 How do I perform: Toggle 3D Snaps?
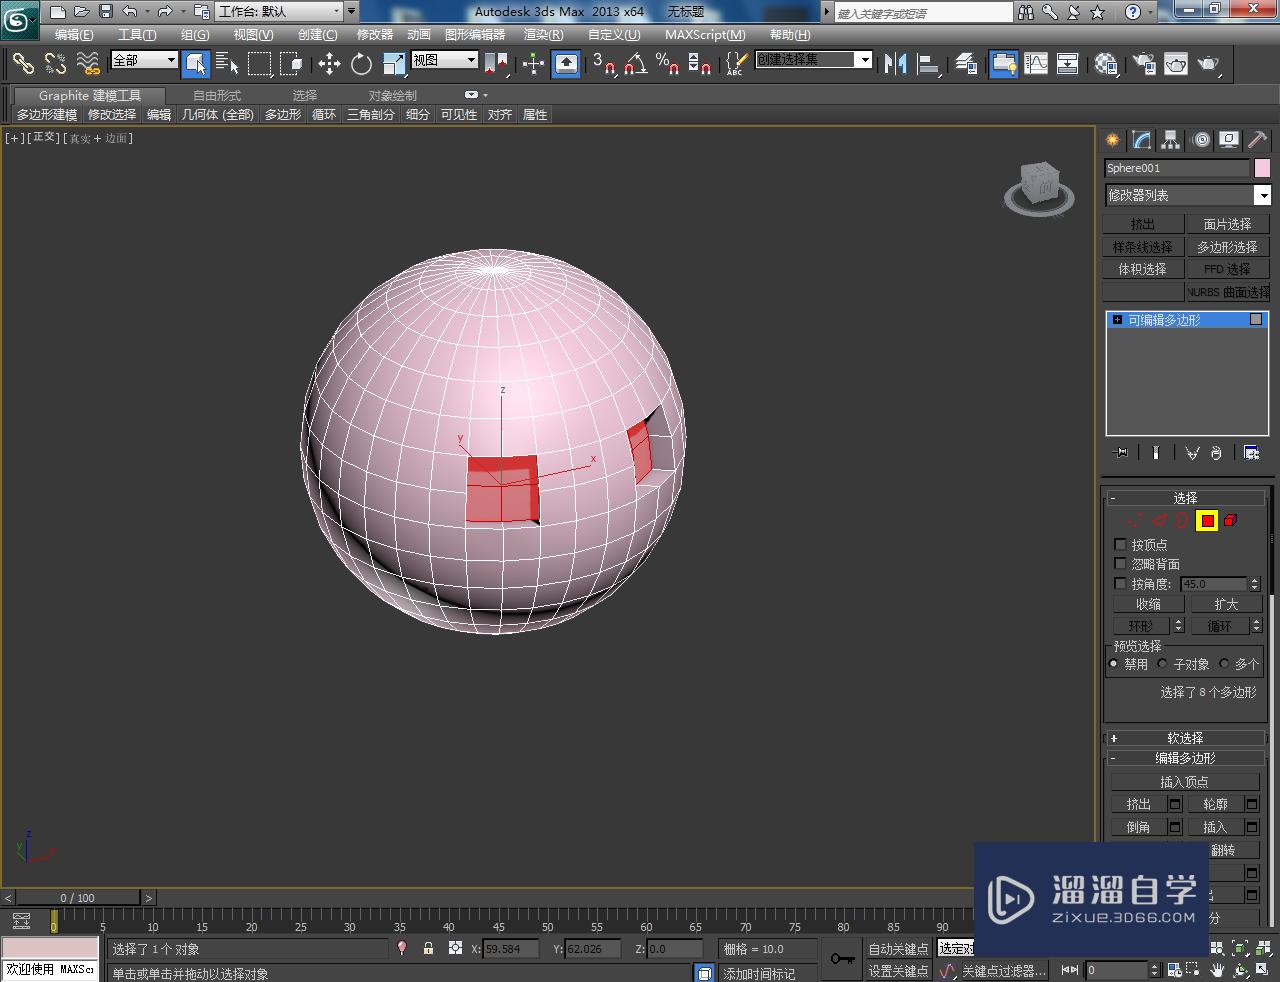[x=604, y=64]
